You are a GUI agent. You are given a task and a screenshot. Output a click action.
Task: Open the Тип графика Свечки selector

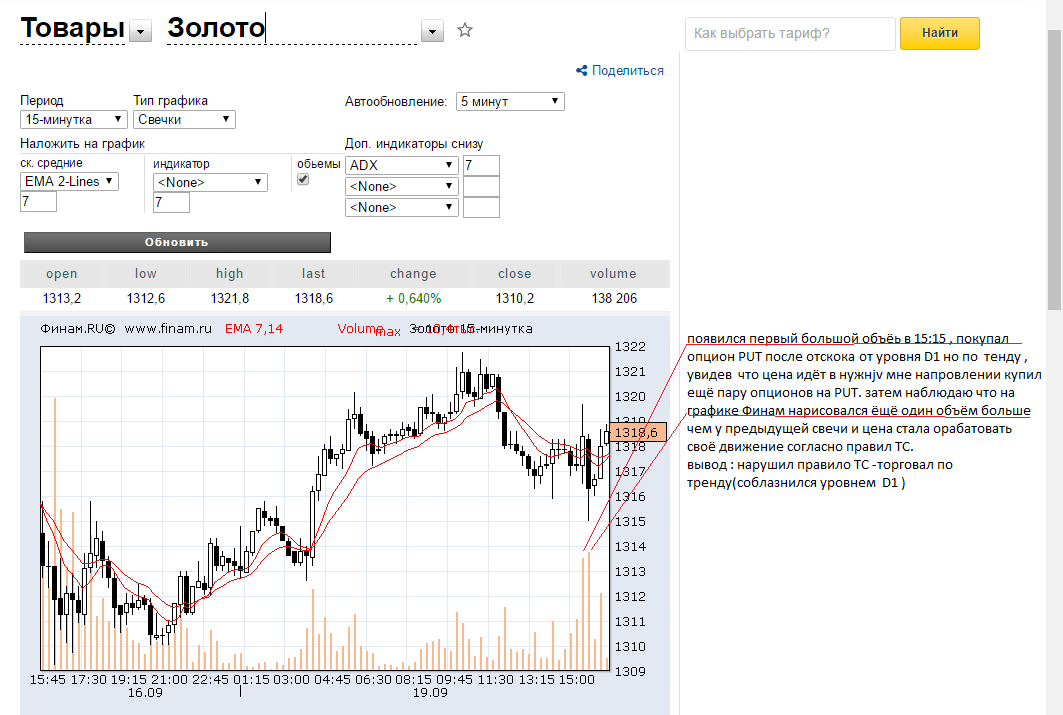tap(184, 119)
